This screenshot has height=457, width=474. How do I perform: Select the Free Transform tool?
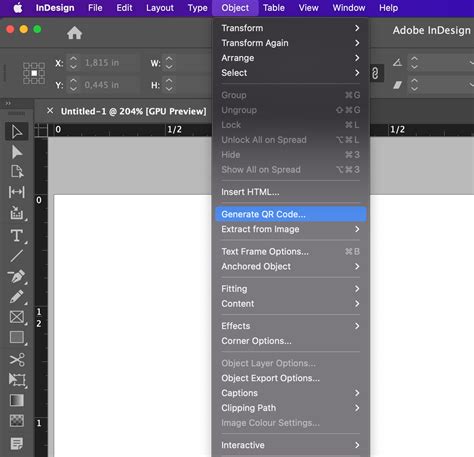click(x=17, y=380)
